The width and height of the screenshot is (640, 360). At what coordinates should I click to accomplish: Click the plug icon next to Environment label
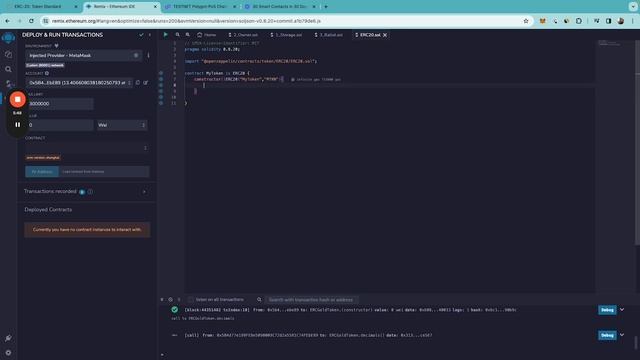57,46
